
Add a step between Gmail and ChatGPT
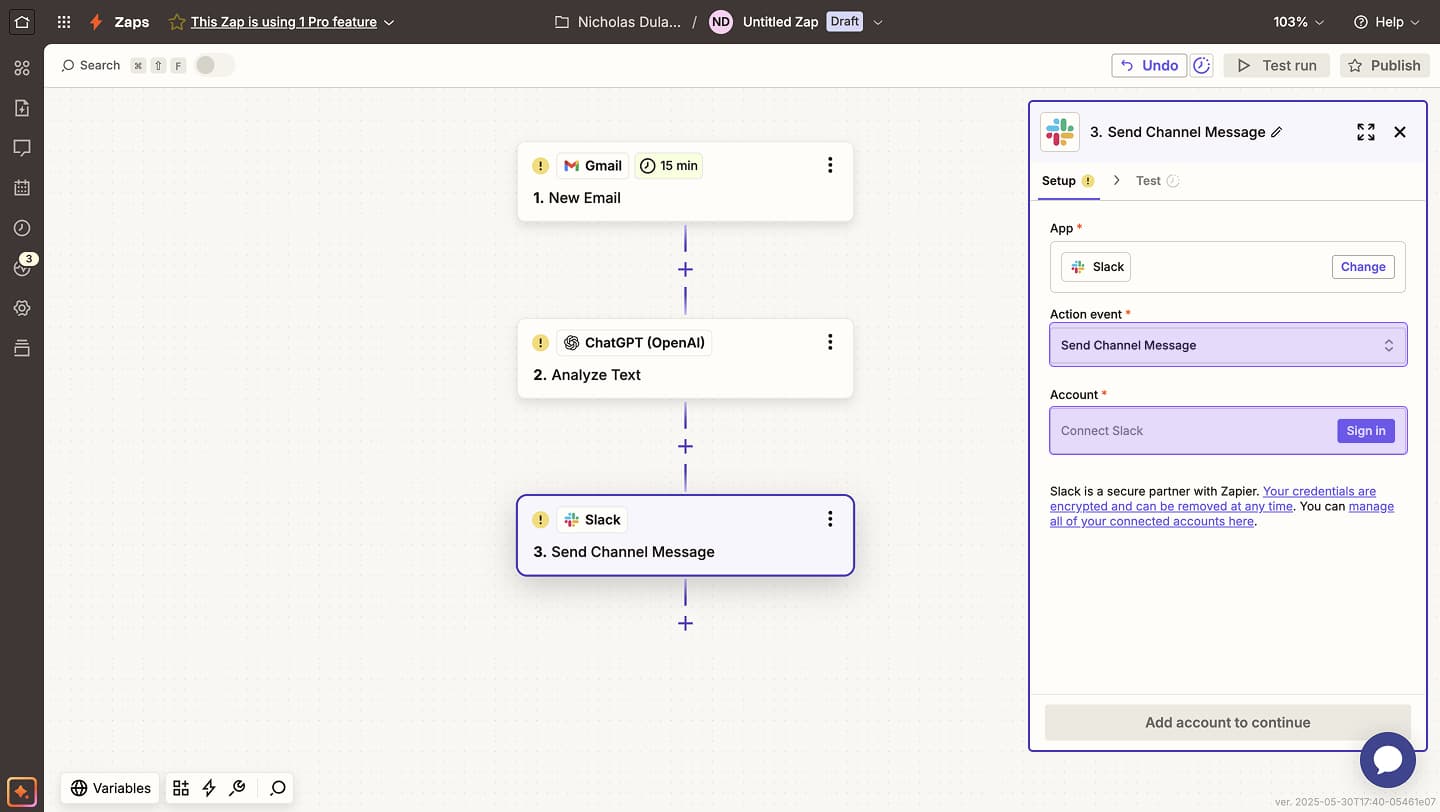coord(685,269)
